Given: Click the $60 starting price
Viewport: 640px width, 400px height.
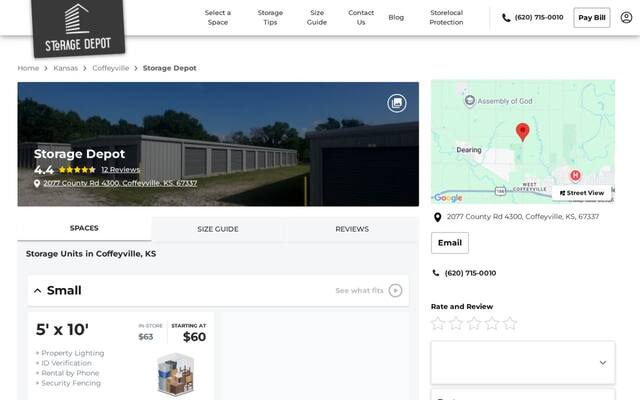Looking at the screenshot, I should tap(194, 337).
